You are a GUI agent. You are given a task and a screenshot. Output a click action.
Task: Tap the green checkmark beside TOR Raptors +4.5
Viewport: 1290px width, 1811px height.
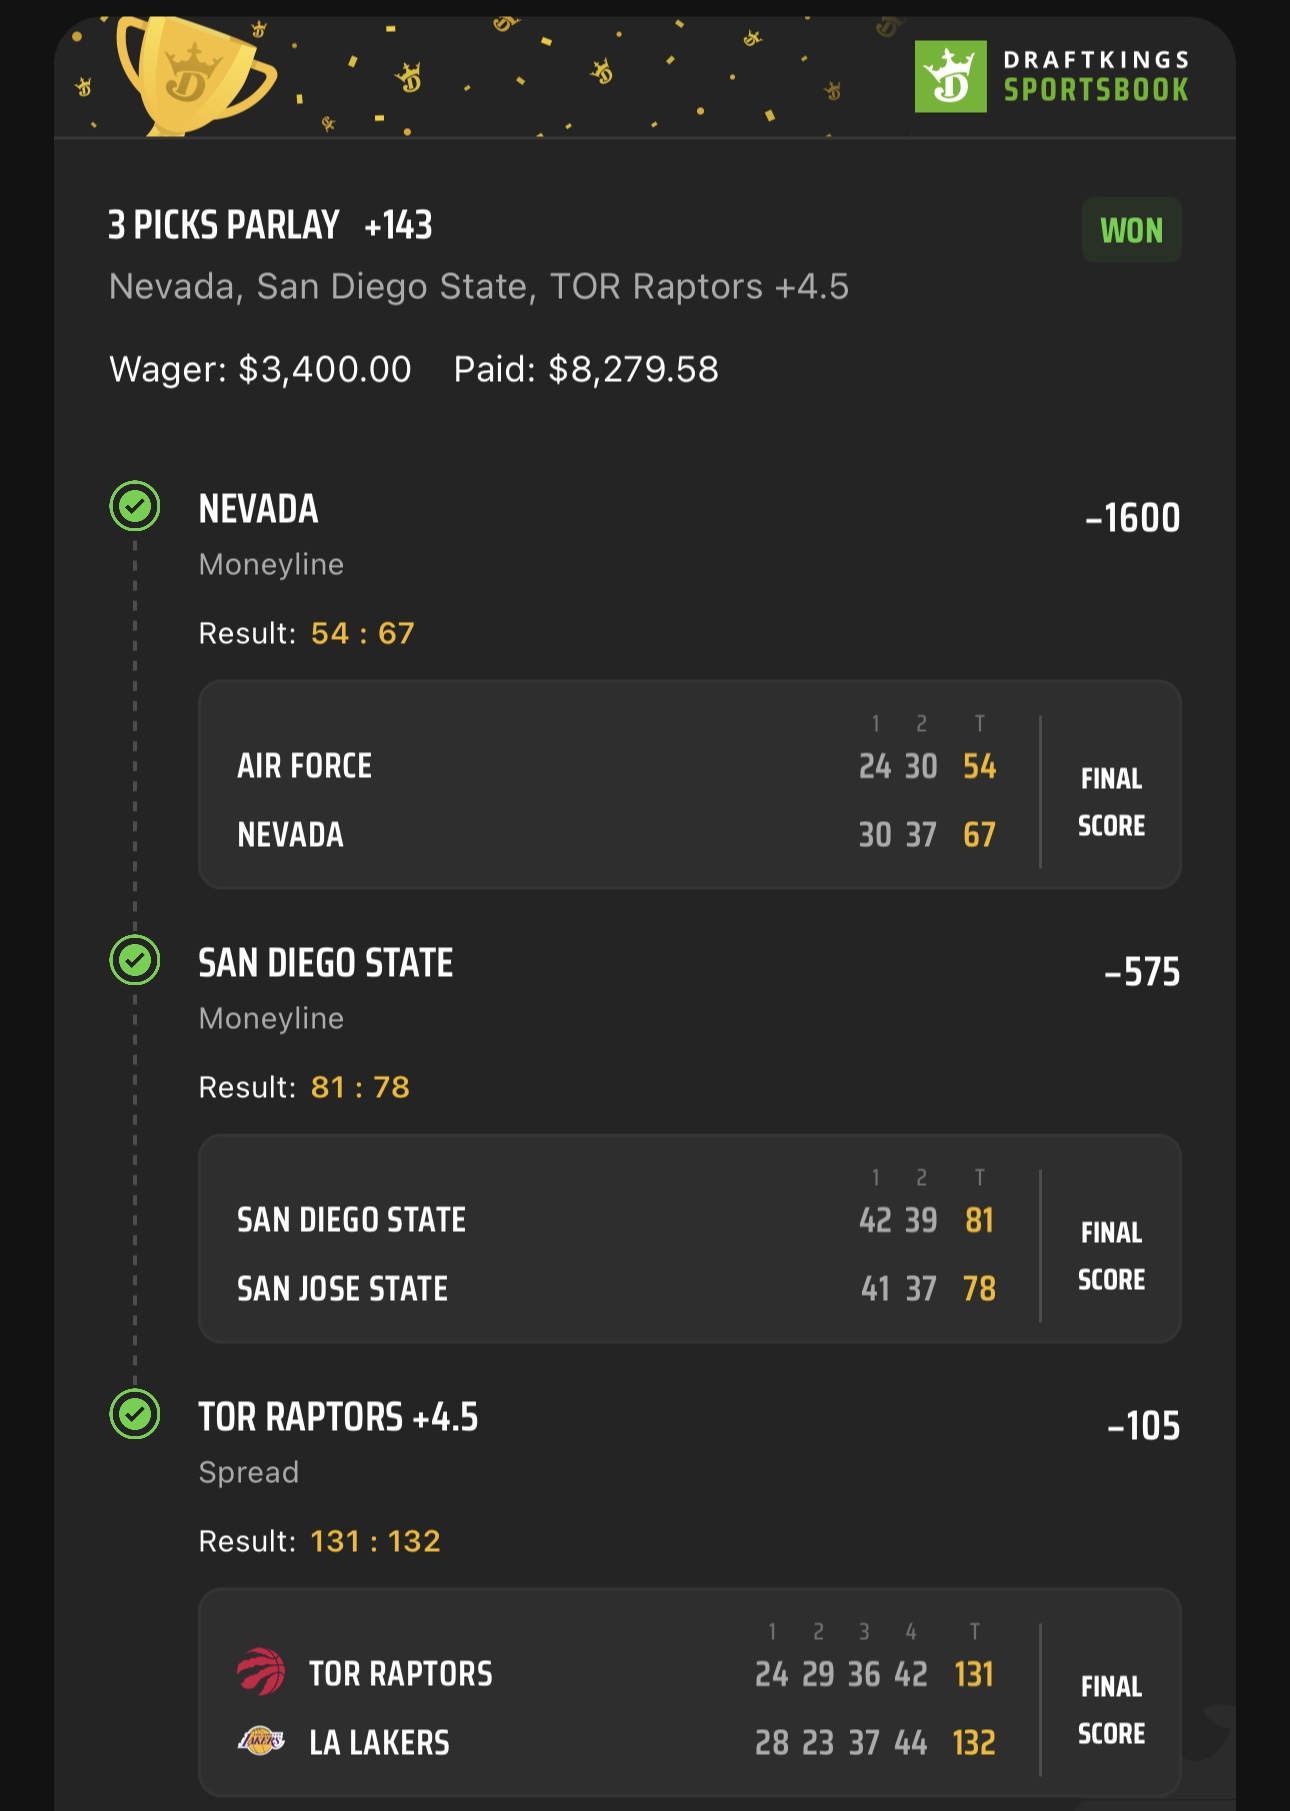point(135,1415)
